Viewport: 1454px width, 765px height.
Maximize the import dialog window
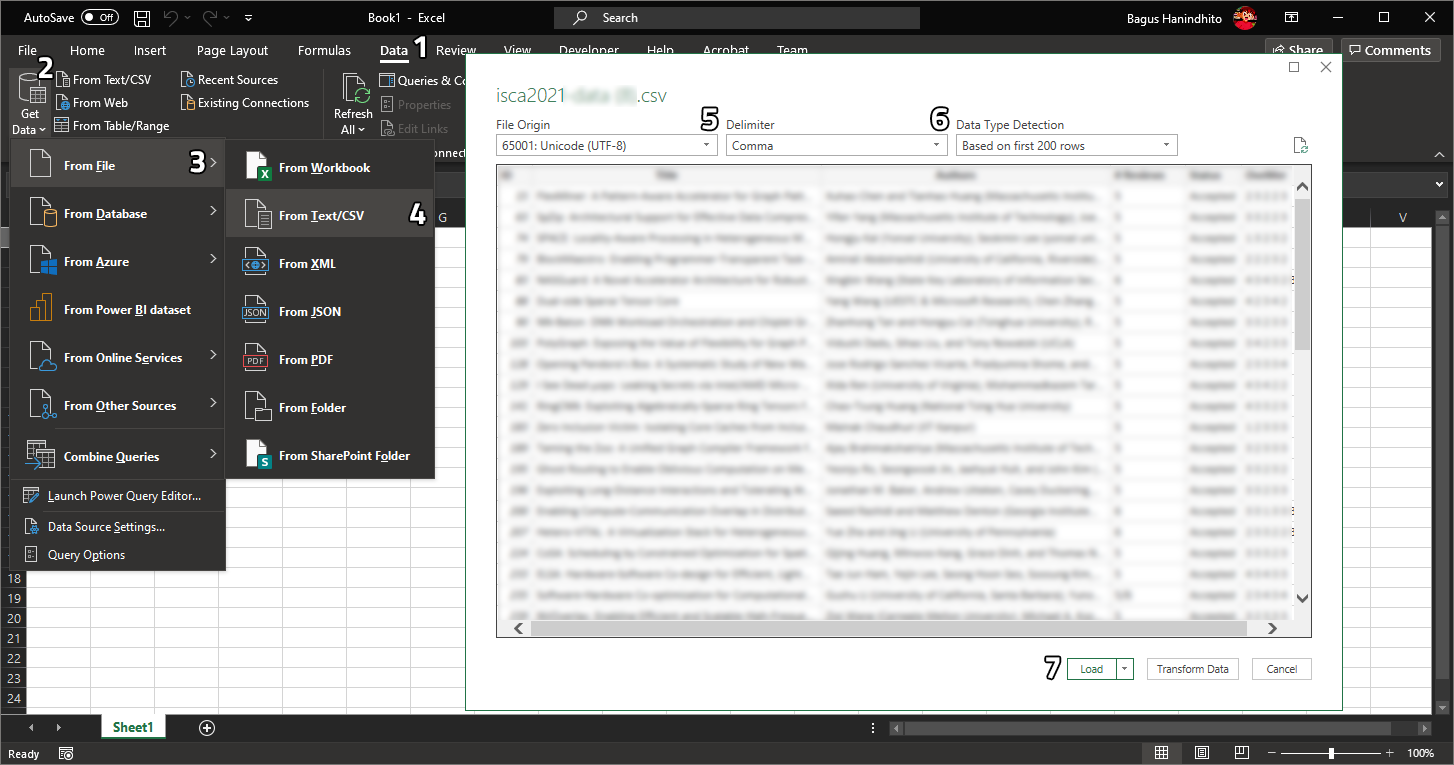point(1294,67)
